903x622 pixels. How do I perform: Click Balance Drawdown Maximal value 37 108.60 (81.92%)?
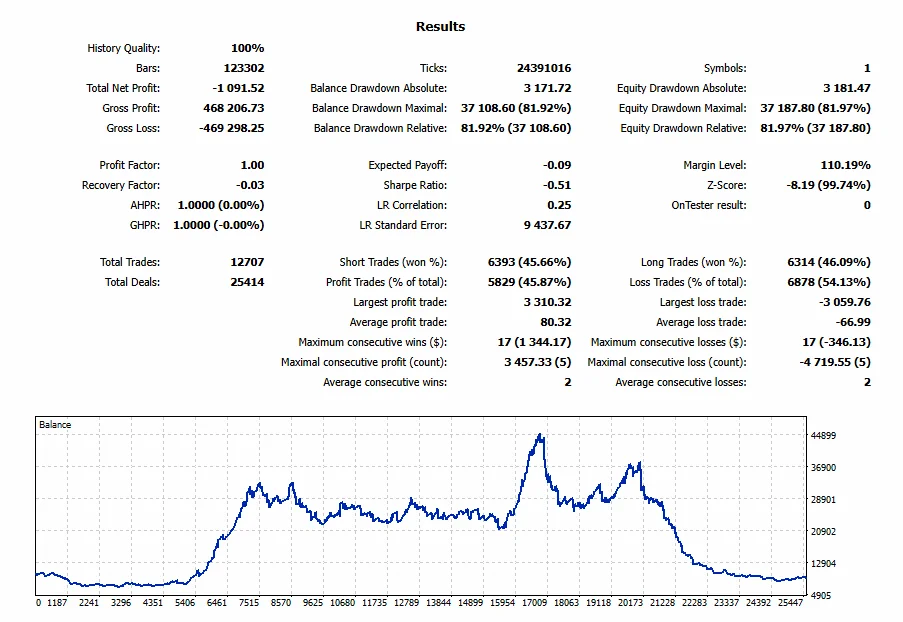(516, 108)
